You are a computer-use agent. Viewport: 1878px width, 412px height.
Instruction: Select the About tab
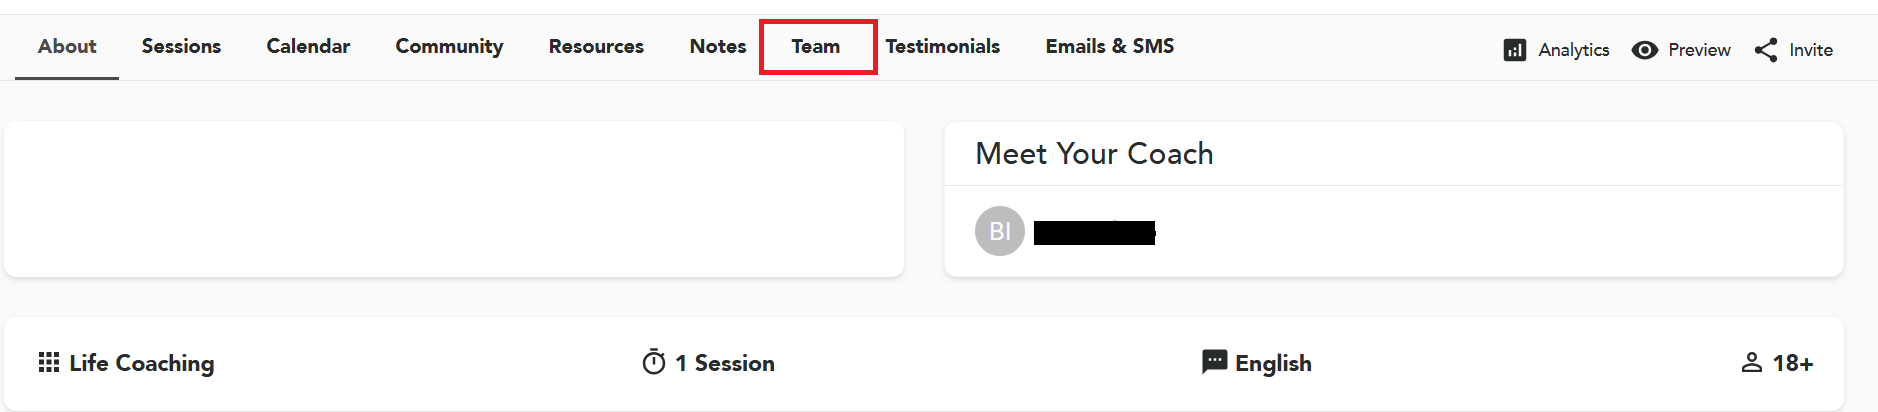pos(67,46)
